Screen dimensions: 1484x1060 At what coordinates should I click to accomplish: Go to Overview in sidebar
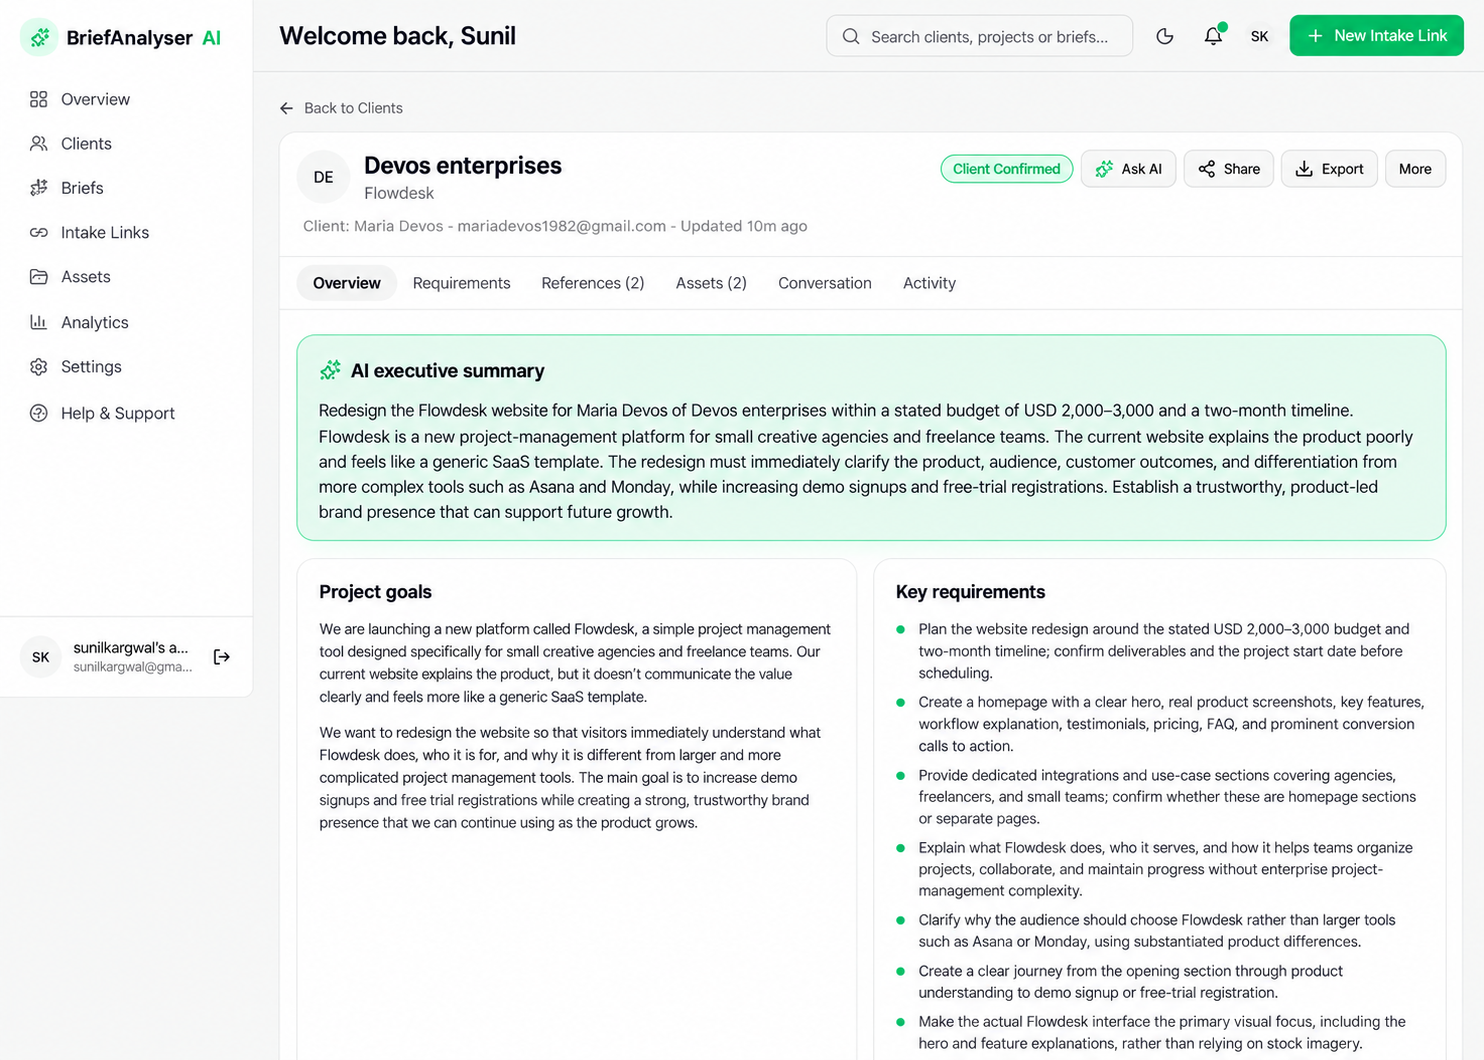pos(126,99)
